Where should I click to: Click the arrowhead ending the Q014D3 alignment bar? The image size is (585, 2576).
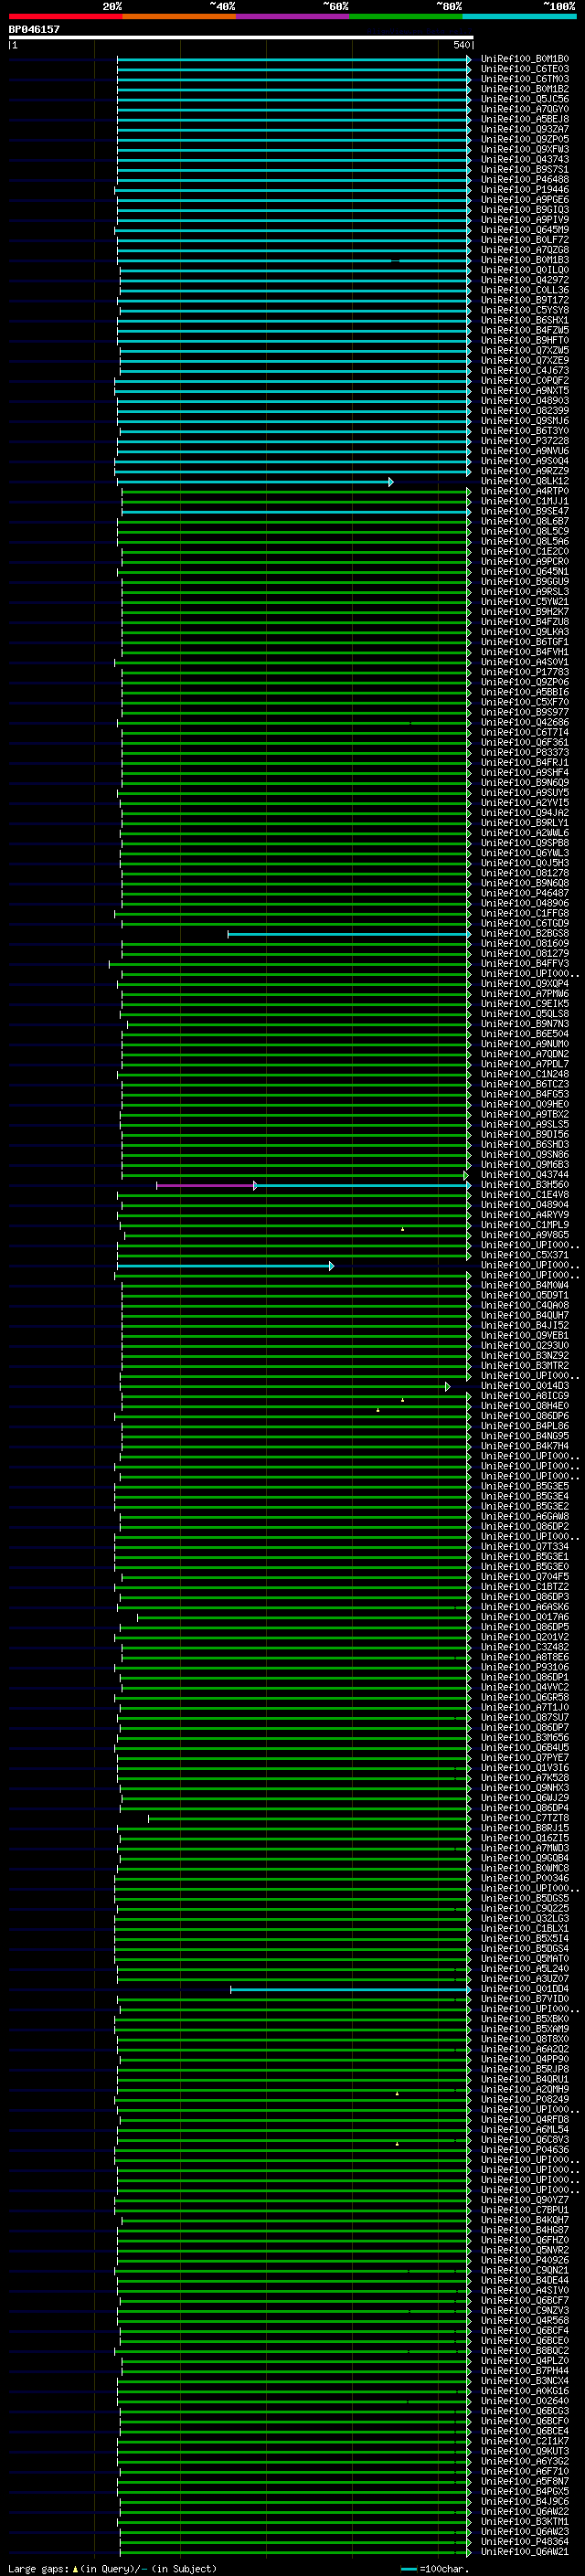click(x=448, y=1387)
